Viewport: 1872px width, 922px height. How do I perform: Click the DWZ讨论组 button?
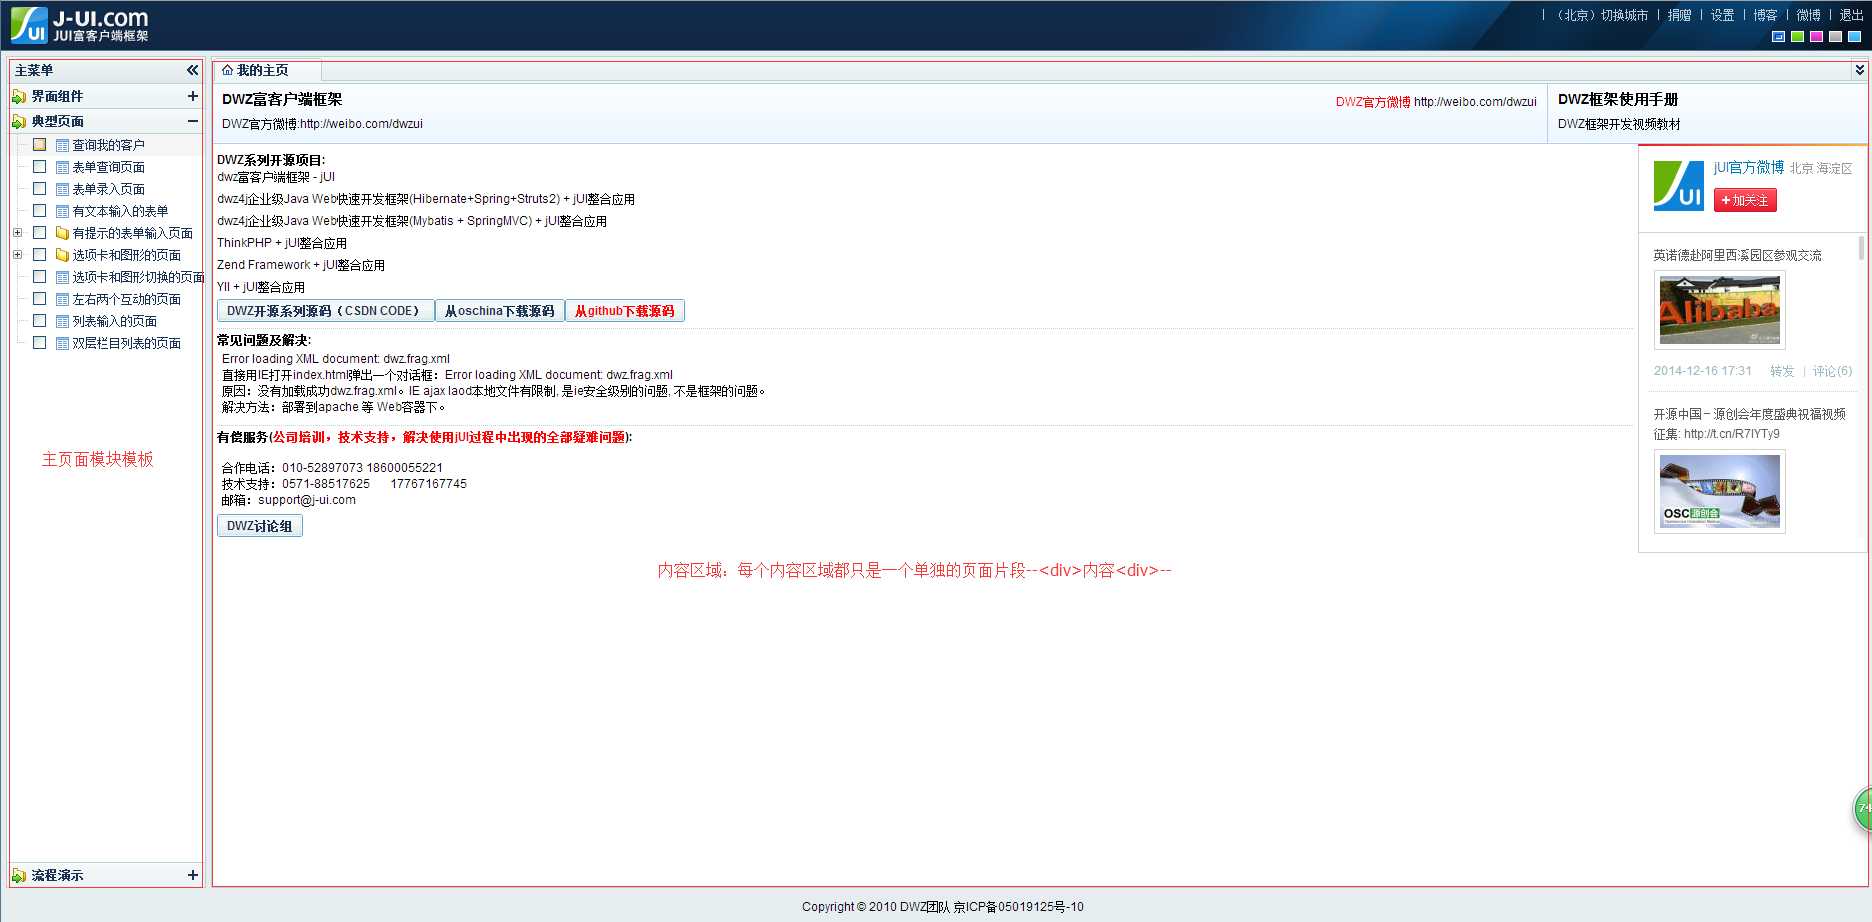(x=260, y=526)
